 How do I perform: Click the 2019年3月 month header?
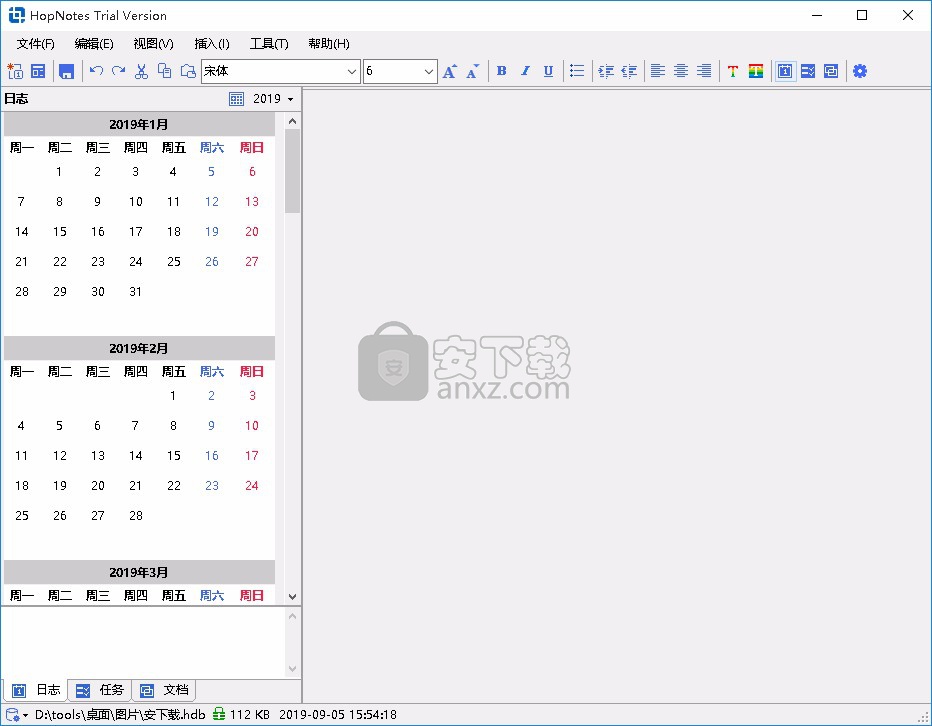click(x=139, y=573)
